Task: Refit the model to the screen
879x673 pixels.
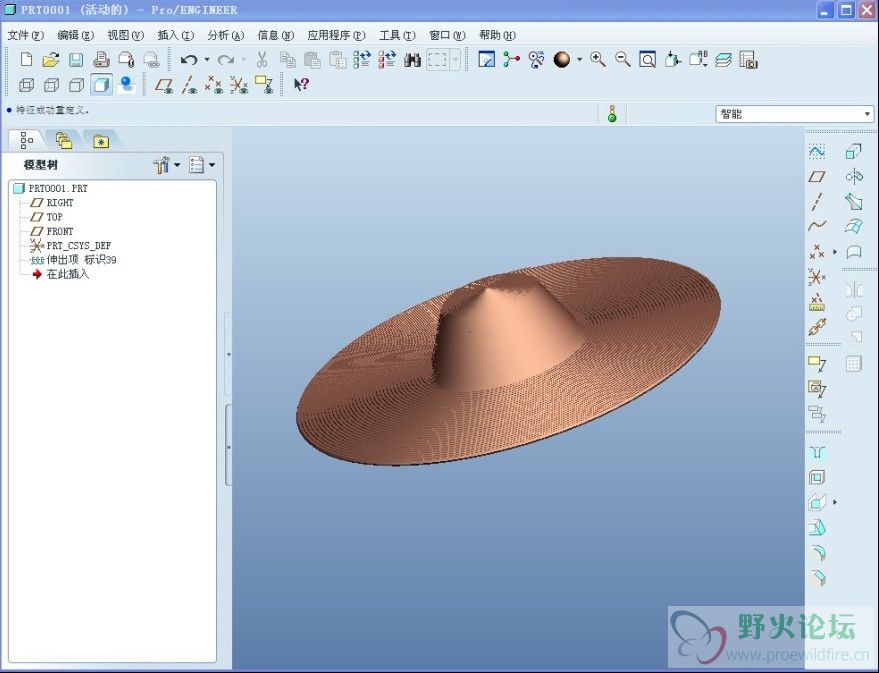Action: (x=647, y=59)
